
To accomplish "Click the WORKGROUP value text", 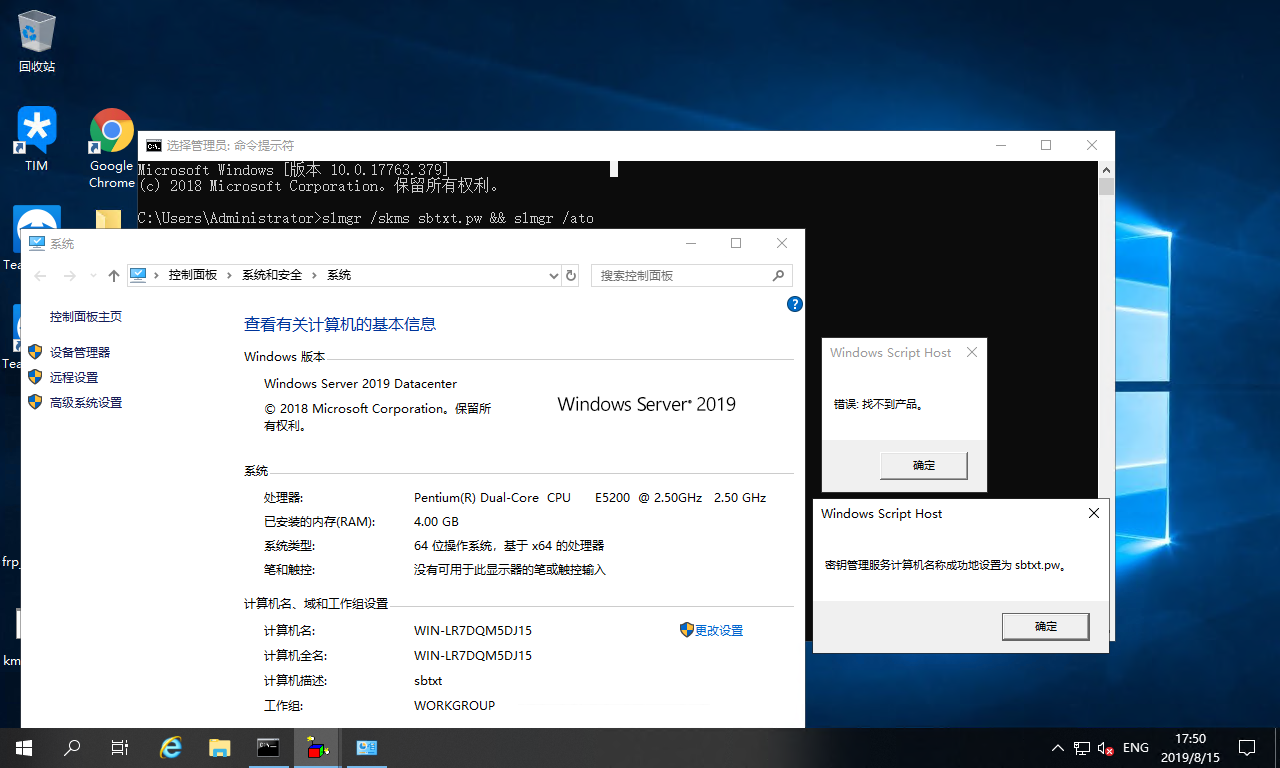I will tap(454, 706).
